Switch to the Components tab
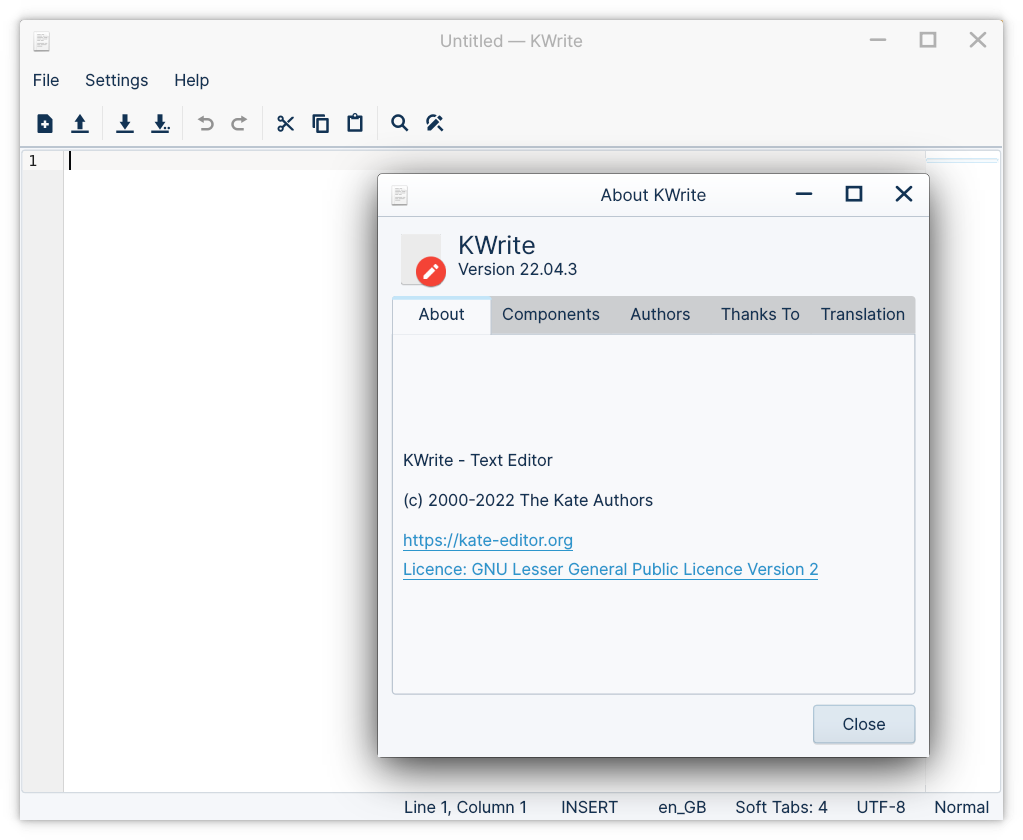 pos(551,315)
